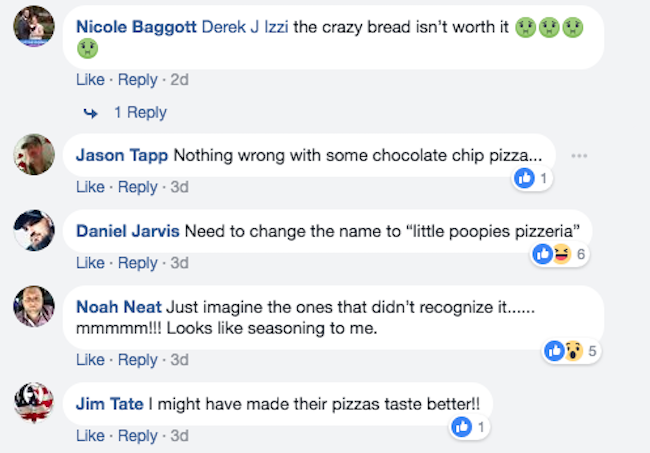Open Nicole Baggott's profile name link
This screenshot has height=453, width=650.
136,25
